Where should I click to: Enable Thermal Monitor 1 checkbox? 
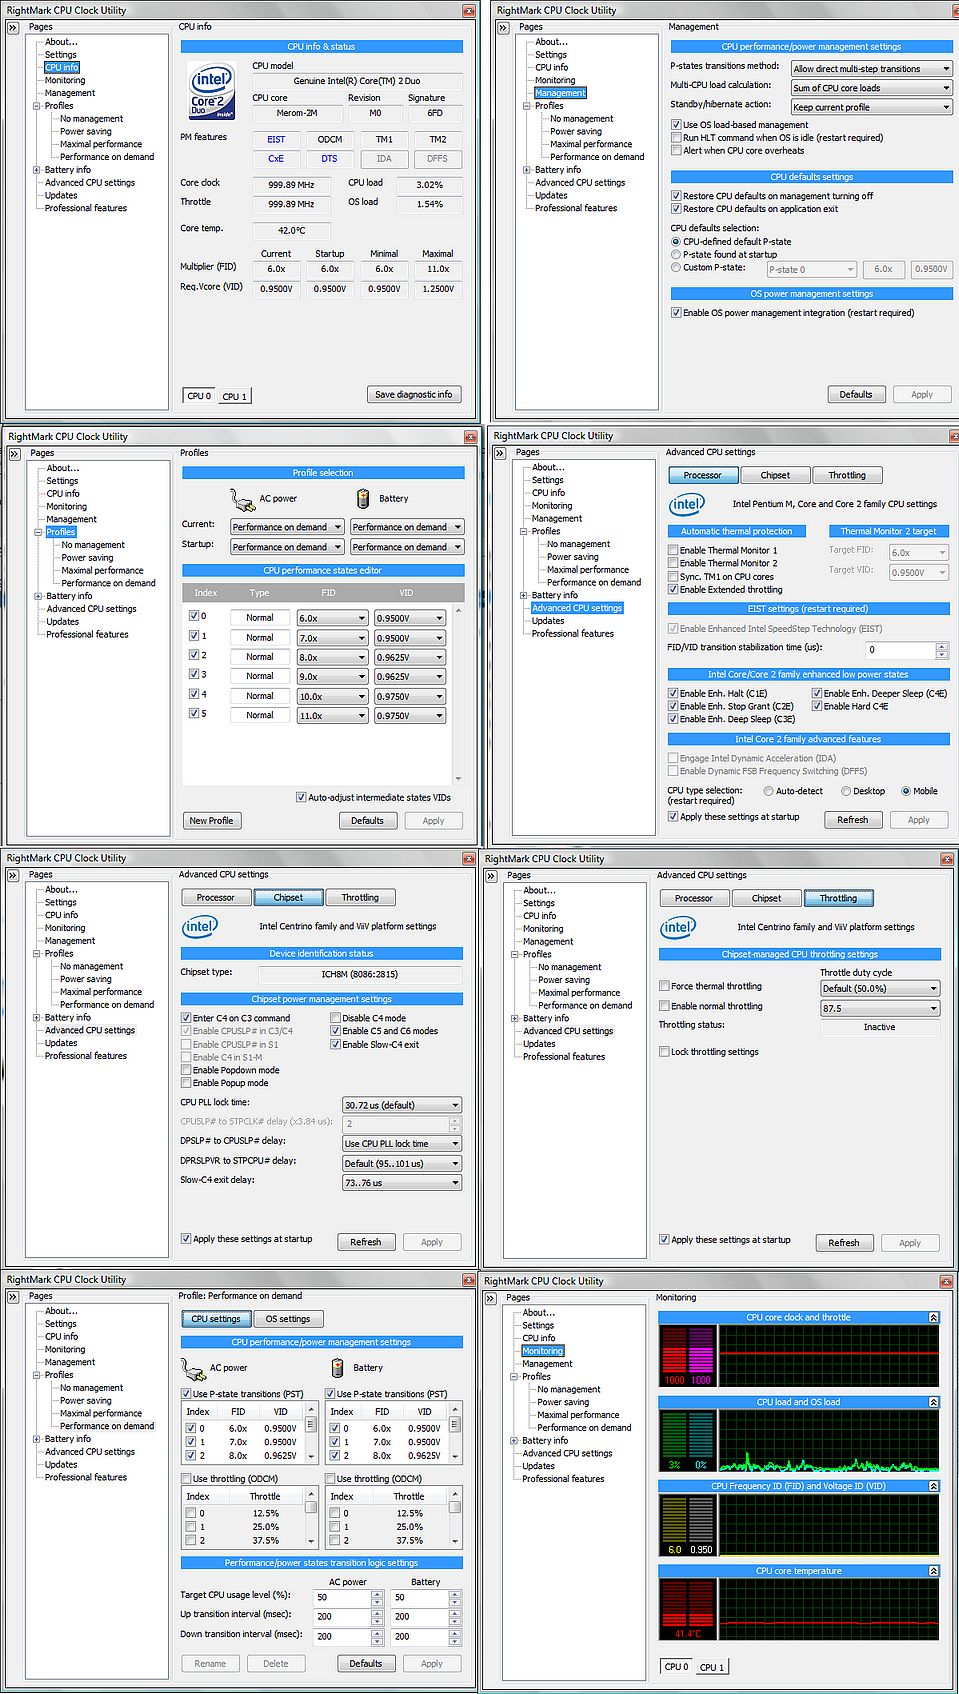click(x=673, y=550)
